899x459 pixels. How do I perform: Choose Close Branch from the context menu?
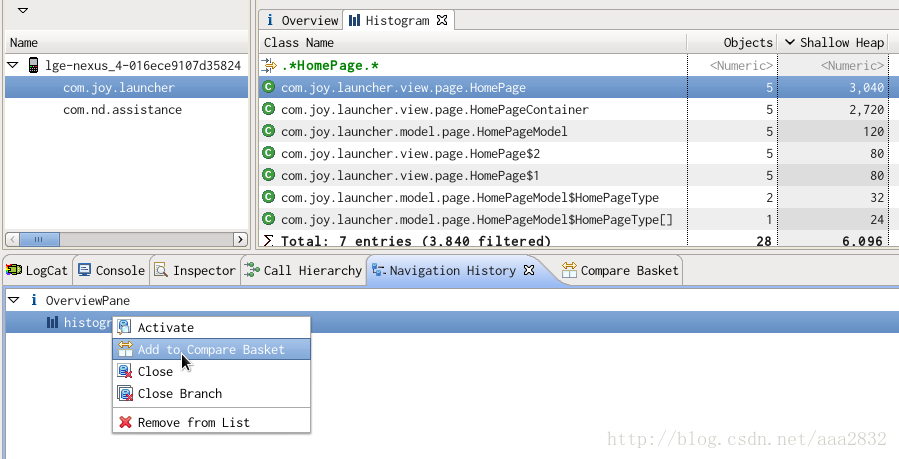click(212, 393)
